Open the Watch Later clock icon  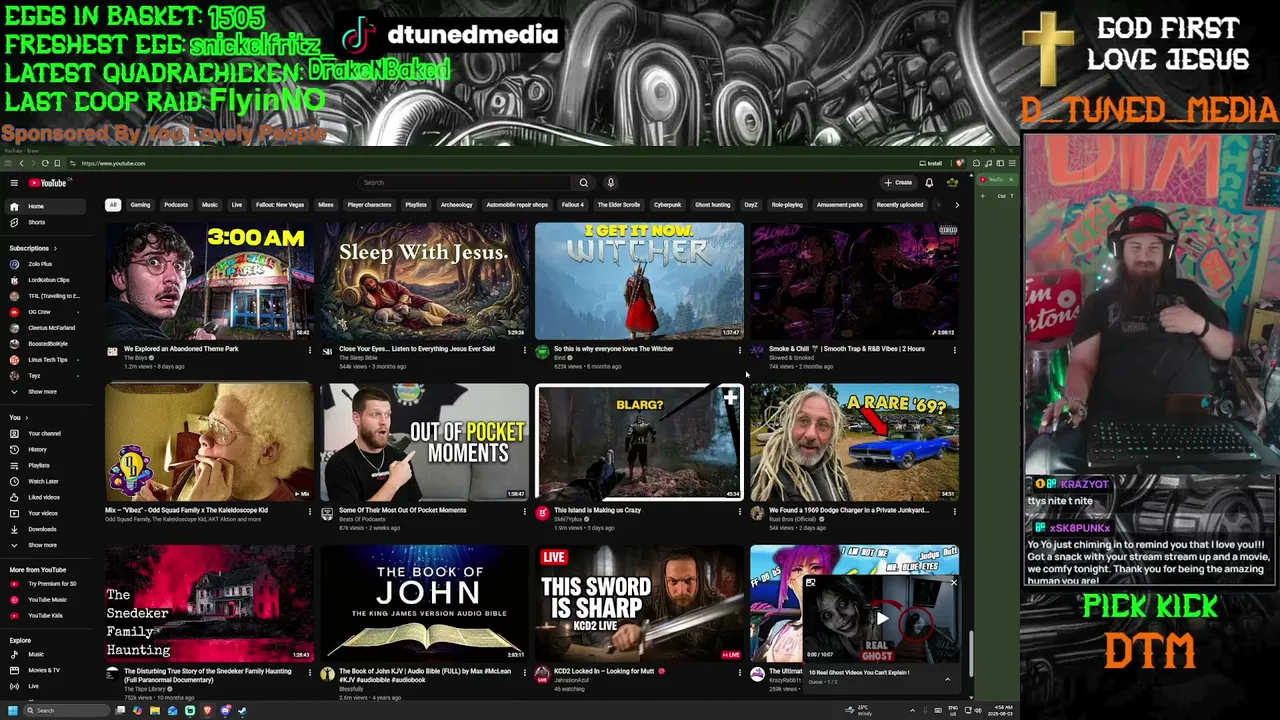click(14, 481)
